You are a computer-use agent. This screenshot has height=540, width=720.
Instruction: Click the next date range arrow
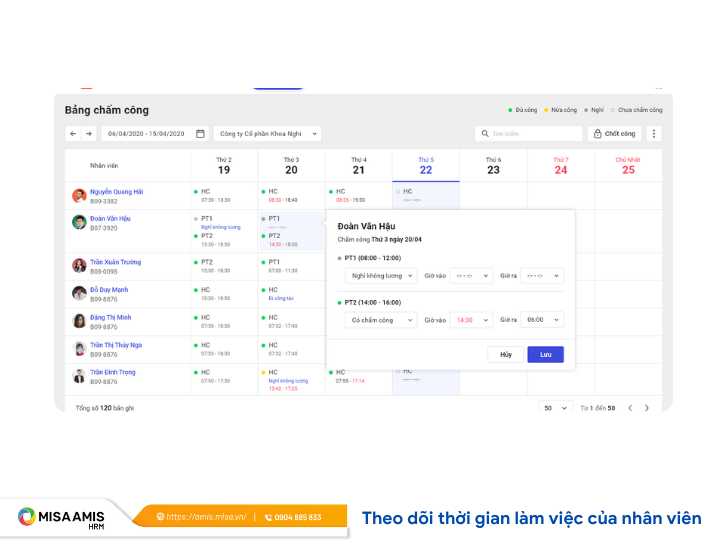(88, 133)
